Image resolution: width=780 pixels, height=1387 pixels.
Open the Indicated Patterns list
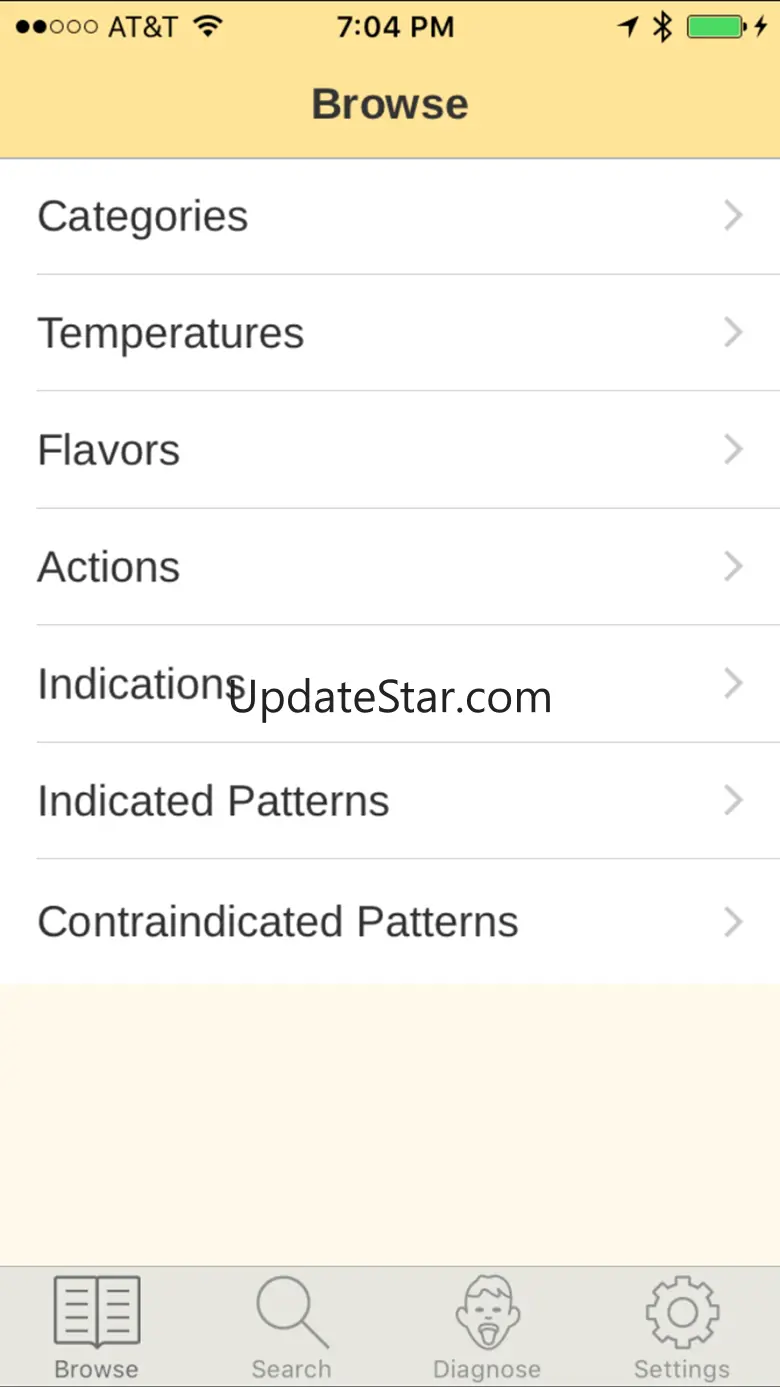point(213,801)
